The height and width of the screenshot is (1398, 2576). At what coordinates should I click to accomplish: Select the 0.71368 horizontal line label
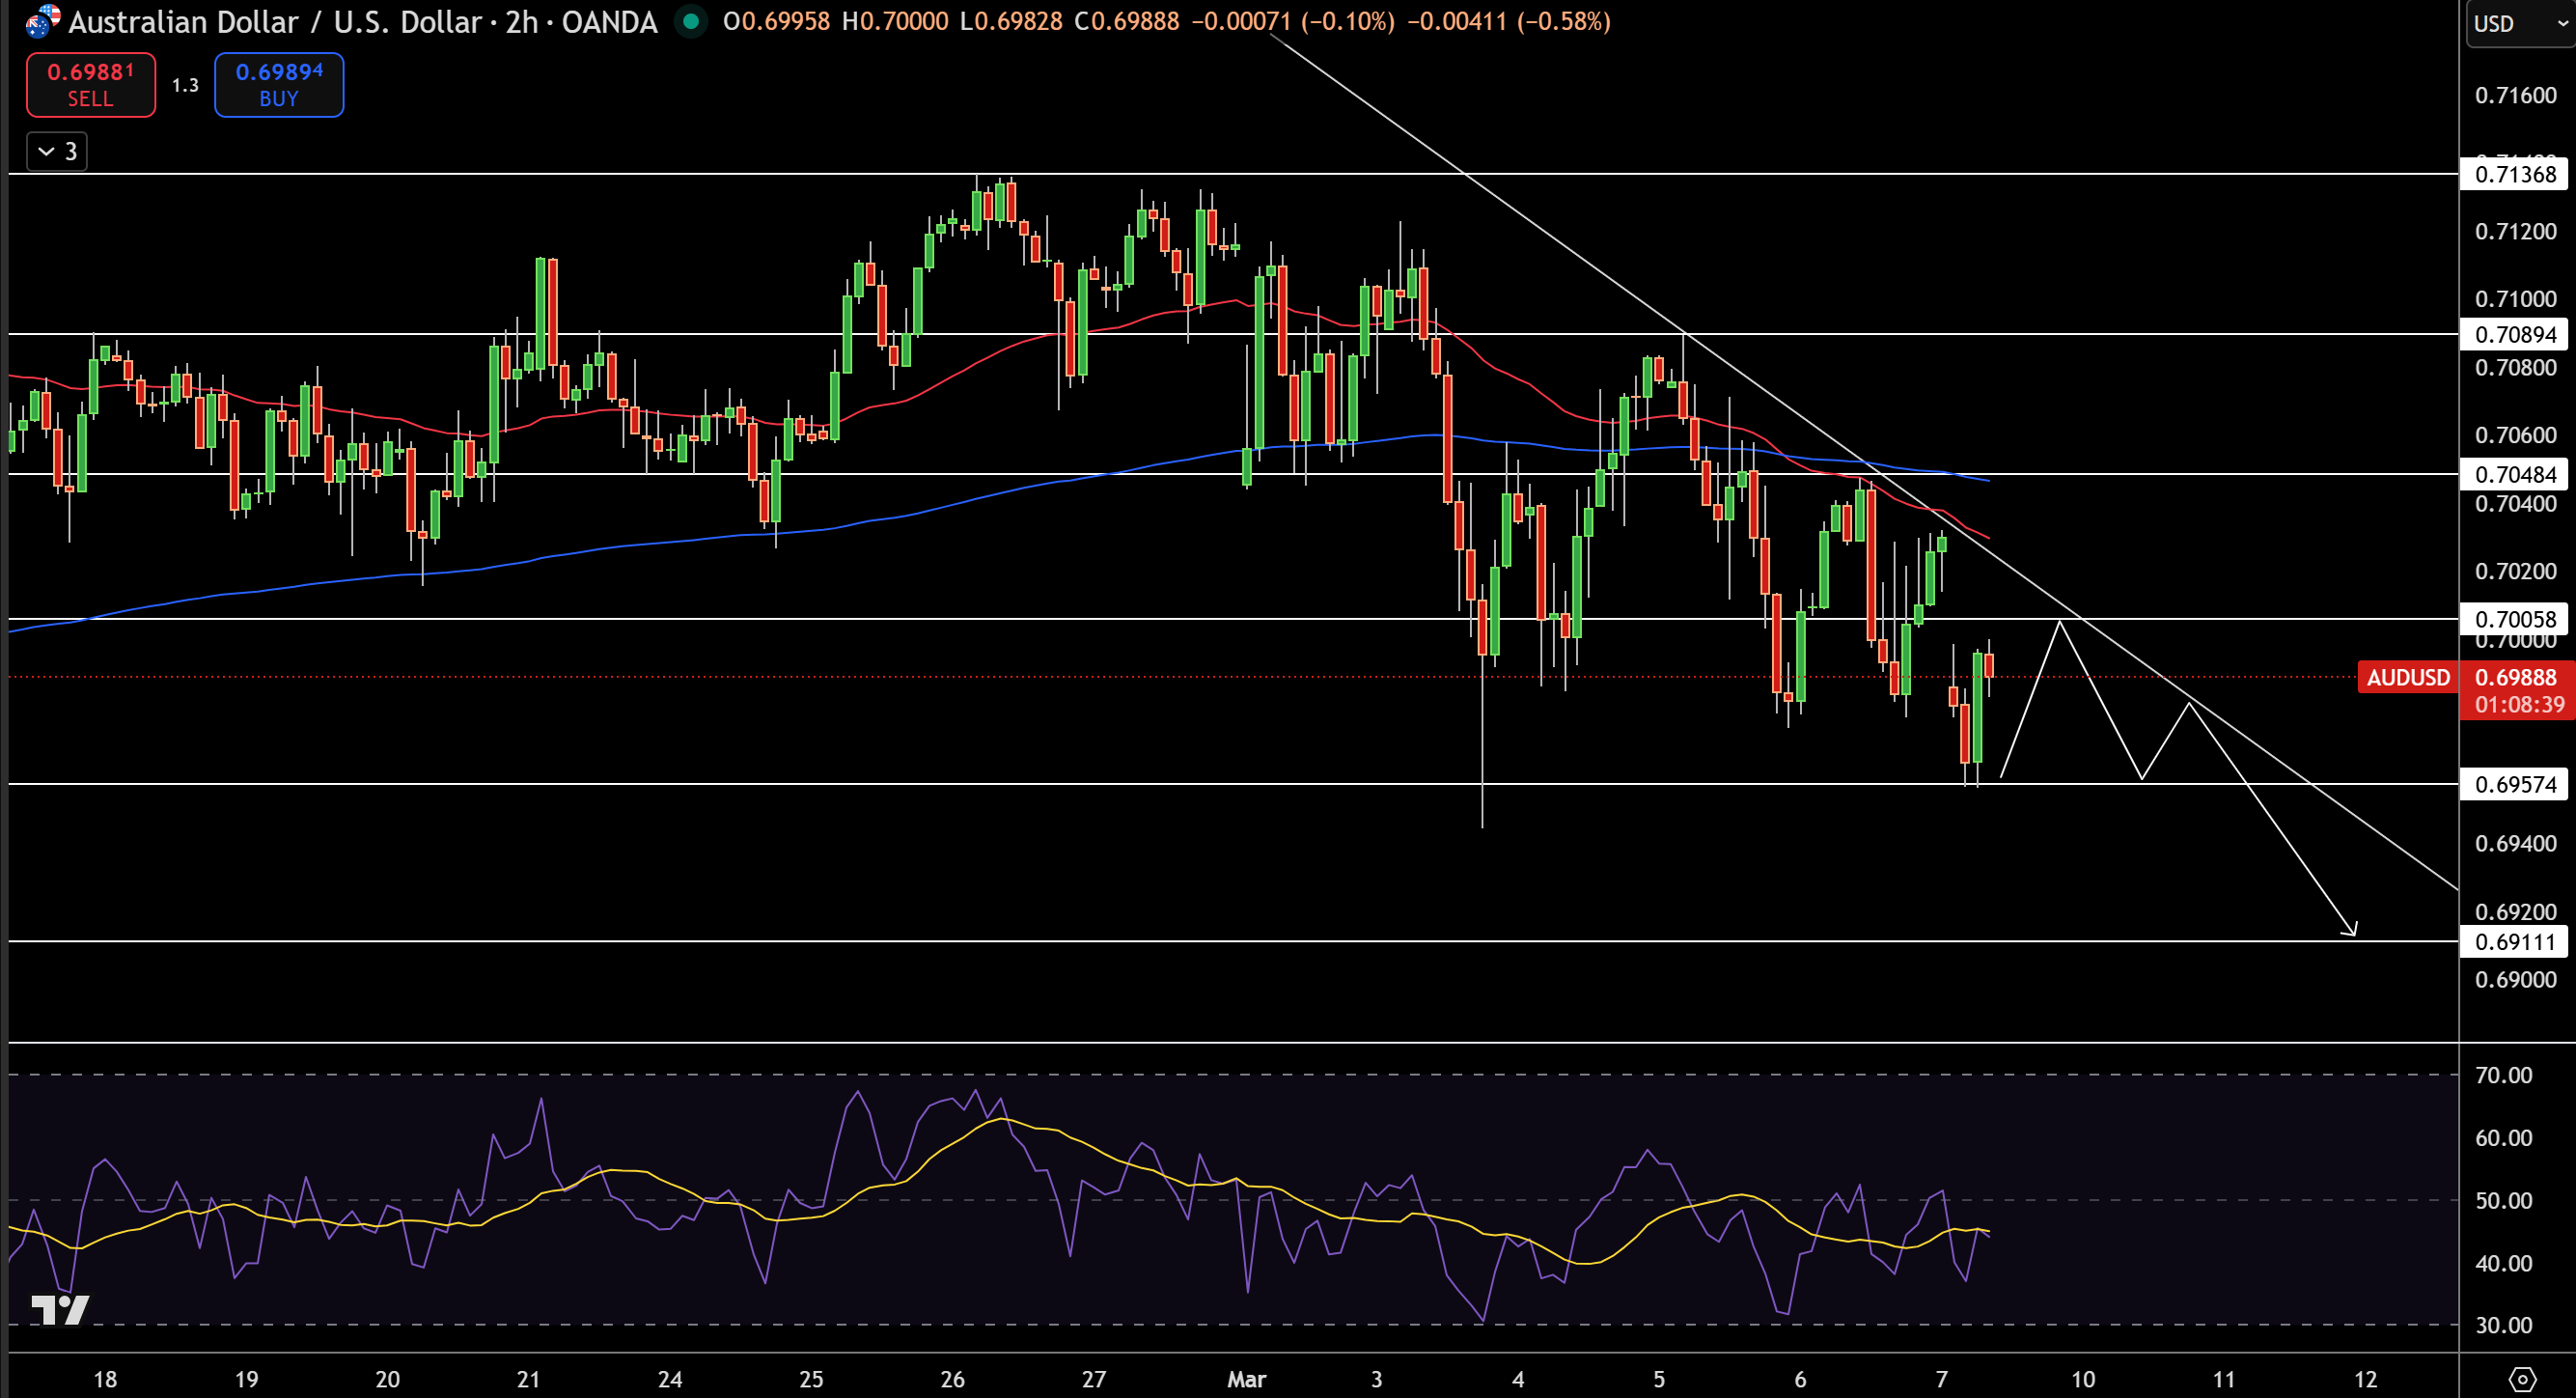pos(2515,174)
